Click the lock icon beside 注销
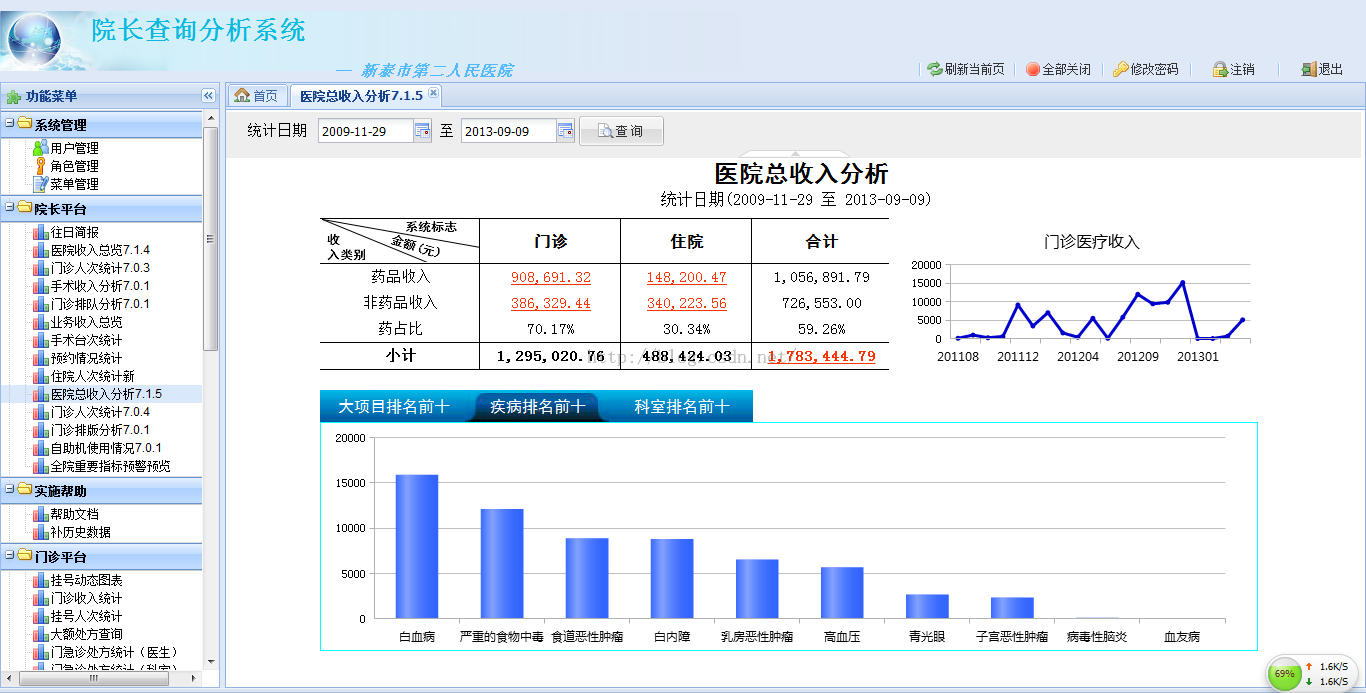The image size is (1366, 693). pyautogui.click(x=1220, y=69)
